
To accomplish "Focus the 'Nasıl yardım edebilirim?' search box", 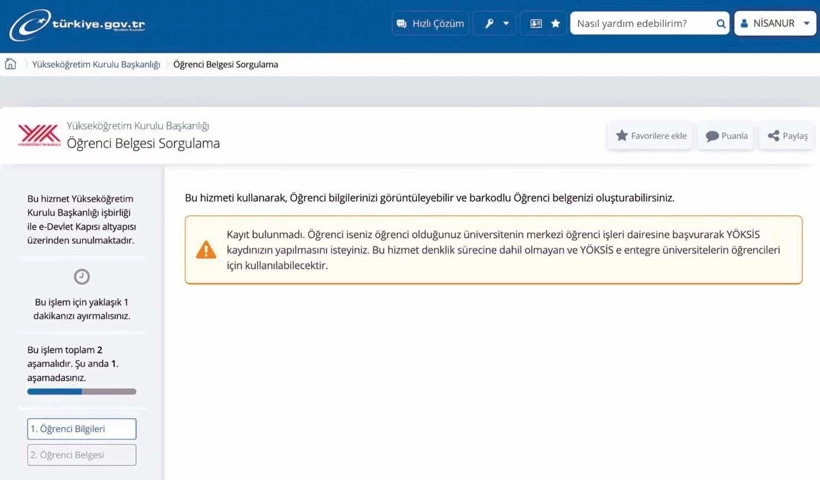I will [640, 23].
